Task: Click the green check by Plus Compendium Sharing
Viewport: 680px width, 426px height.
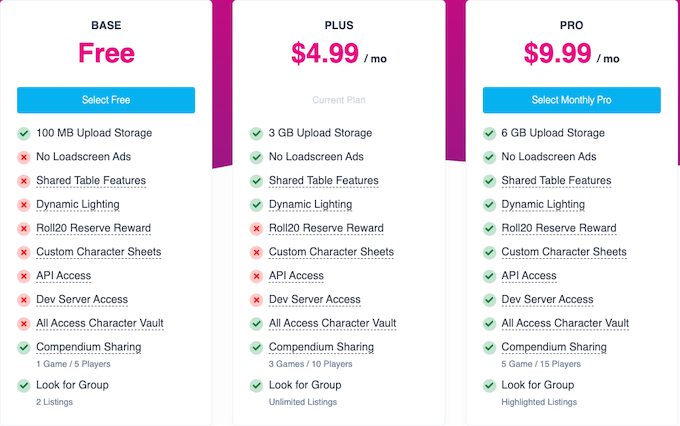Action: [x=256, y=348]
